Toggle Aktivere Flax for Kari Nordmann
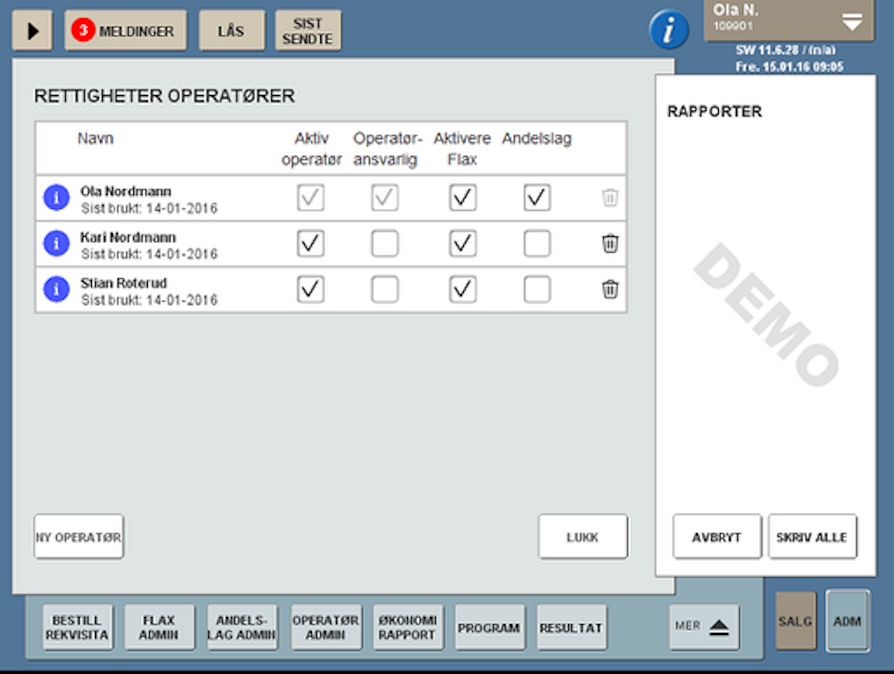894x674 pixels. point(462,244)
